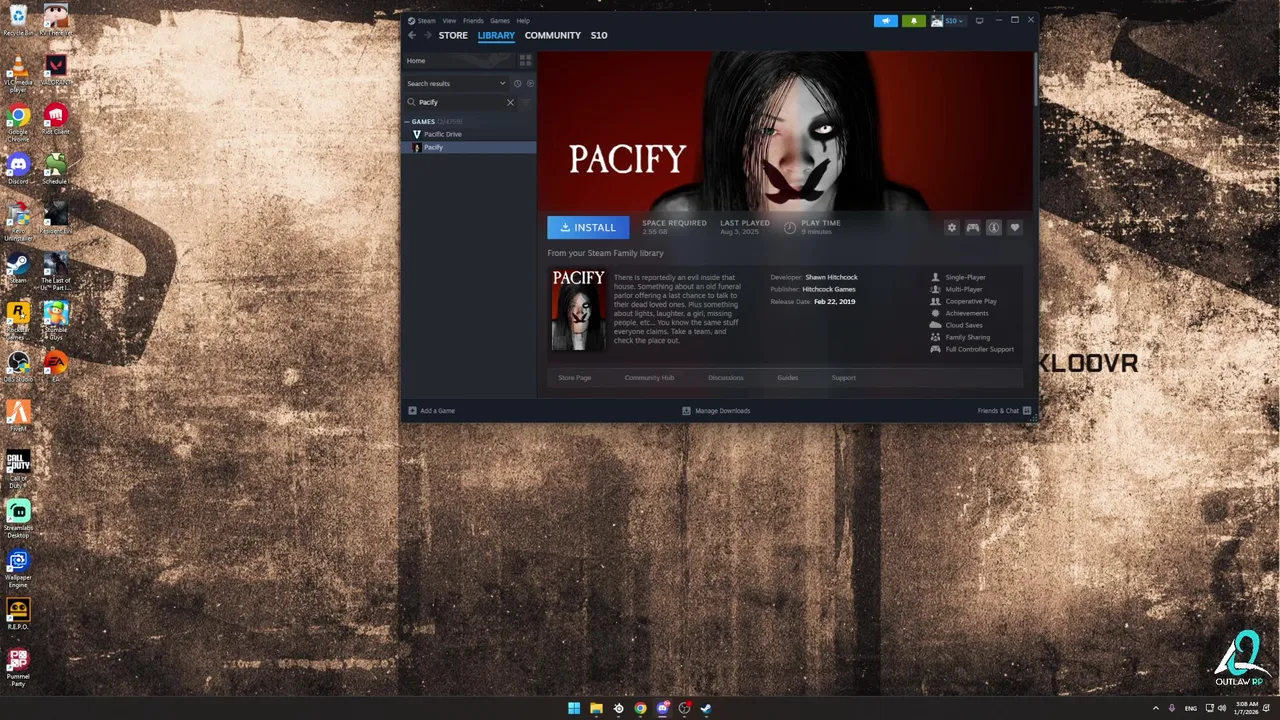
Task: Click developer name Shawn Hitchcock
Action: coord(831,277)
